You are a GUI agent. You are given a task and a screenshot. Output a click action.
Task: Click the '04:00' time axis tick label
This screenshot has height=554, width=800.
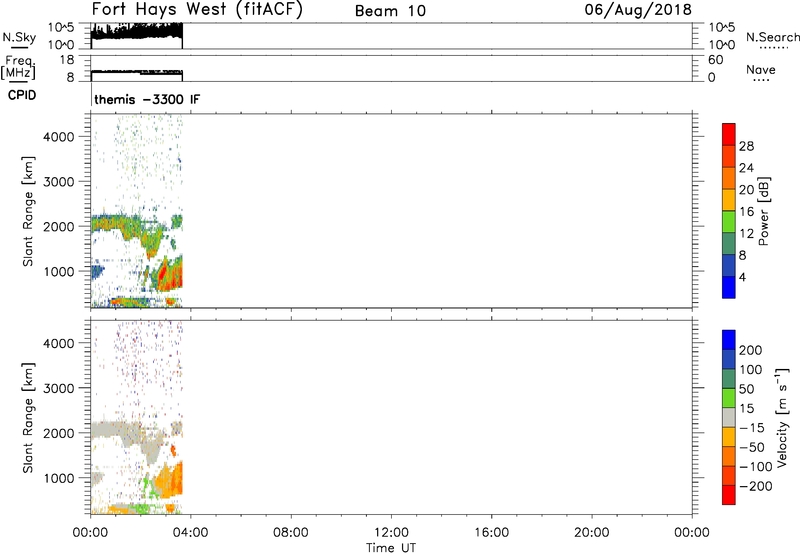191,533
